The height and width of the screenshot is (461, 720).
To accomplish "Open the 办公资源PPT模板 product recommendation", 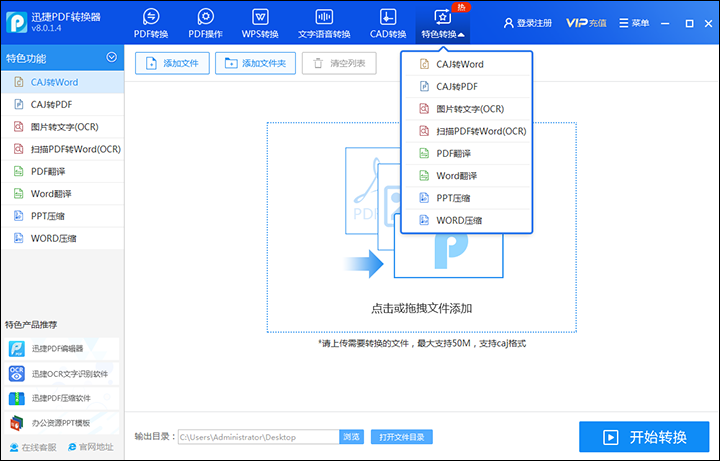I will click(62, 423).
